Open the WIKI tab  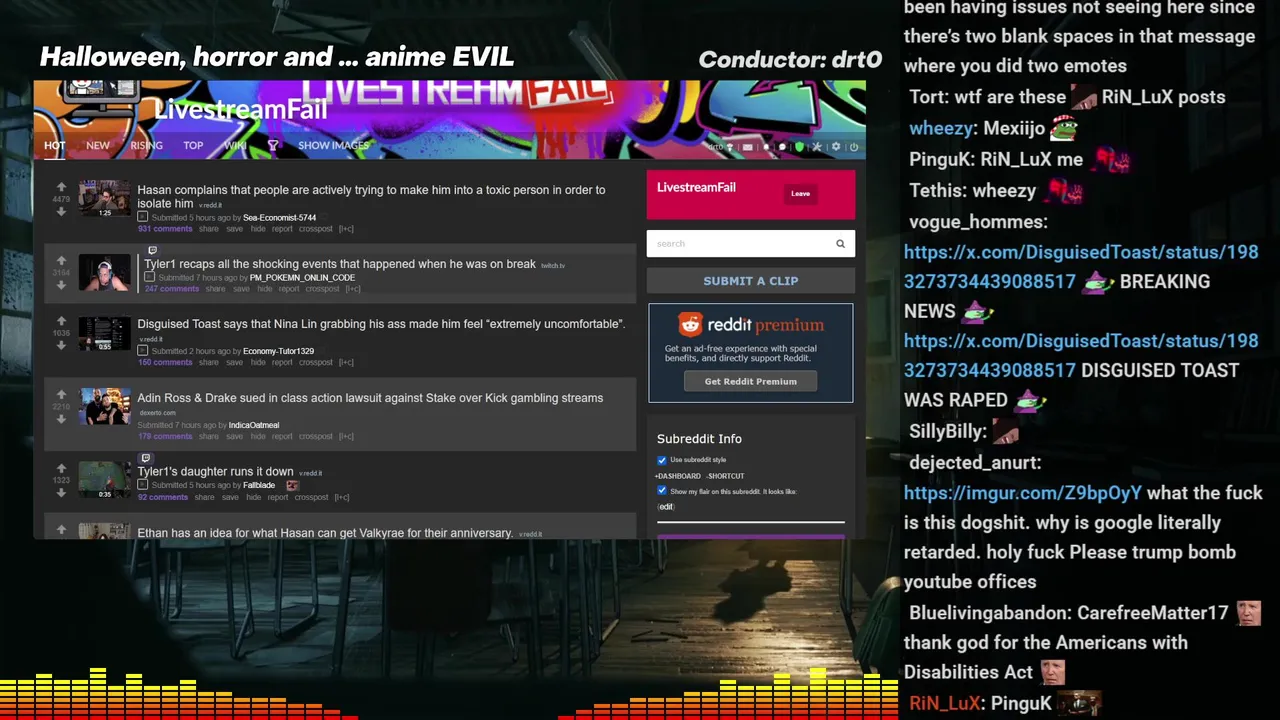coord(235,146)
